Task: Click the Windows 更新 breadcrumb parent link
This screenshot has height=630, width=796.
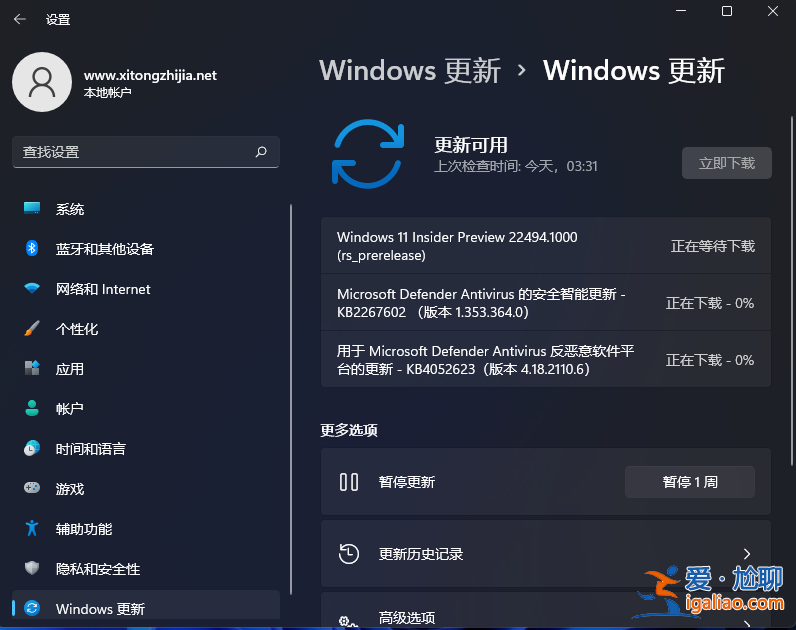Action: [x=410, y=71]
